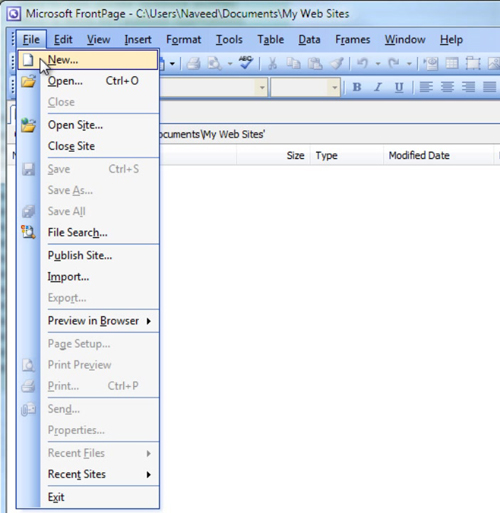Click the Print toolbar icon
500x513 pixels.
coord(193,63)
